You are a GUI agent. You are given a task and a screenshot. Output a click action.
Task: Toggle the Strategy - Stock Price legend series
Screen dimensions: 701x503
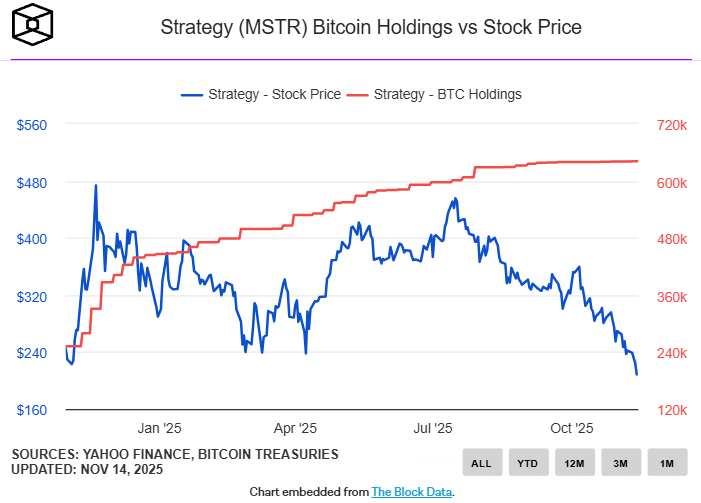[261, 94]
